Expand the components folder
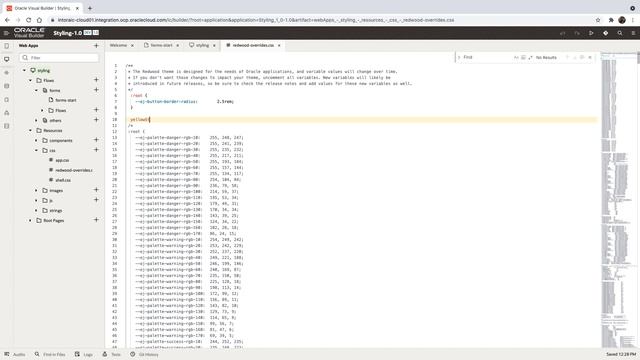This screenshot has width=640, height=360. pyautogui.click(x=36, y=140)
